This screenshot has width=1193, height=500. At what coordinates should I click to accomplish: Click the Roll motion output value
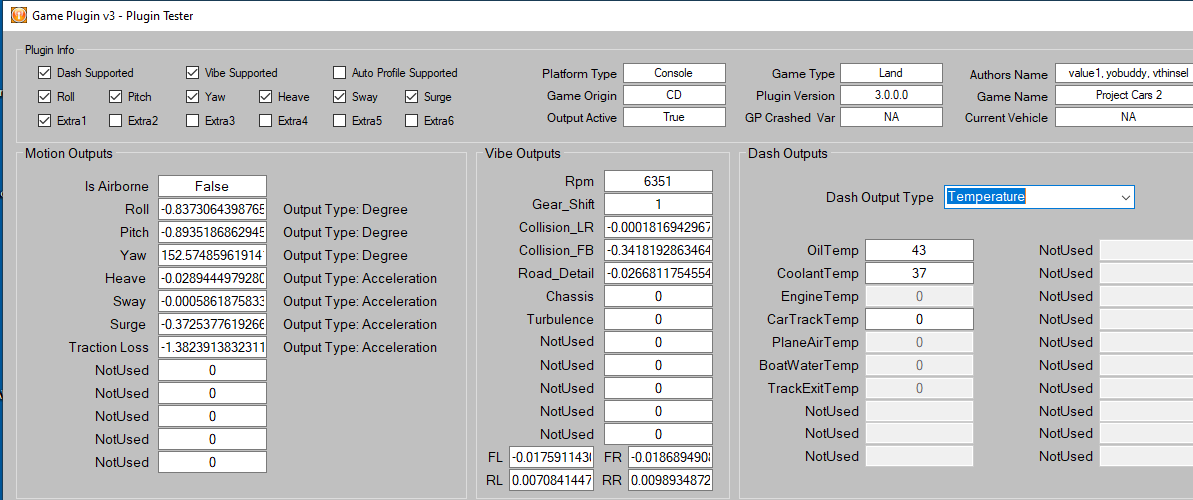[212, 209]
